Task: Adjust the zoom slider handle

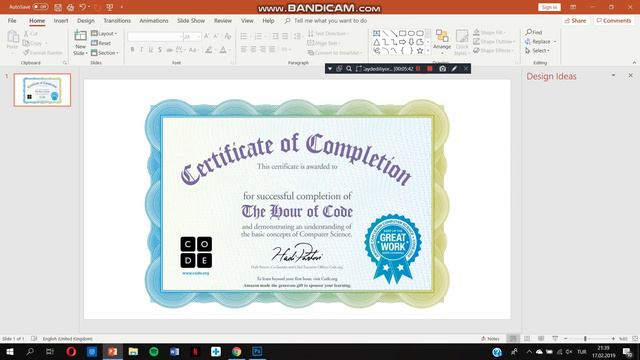Action: (x=585, y=339)
